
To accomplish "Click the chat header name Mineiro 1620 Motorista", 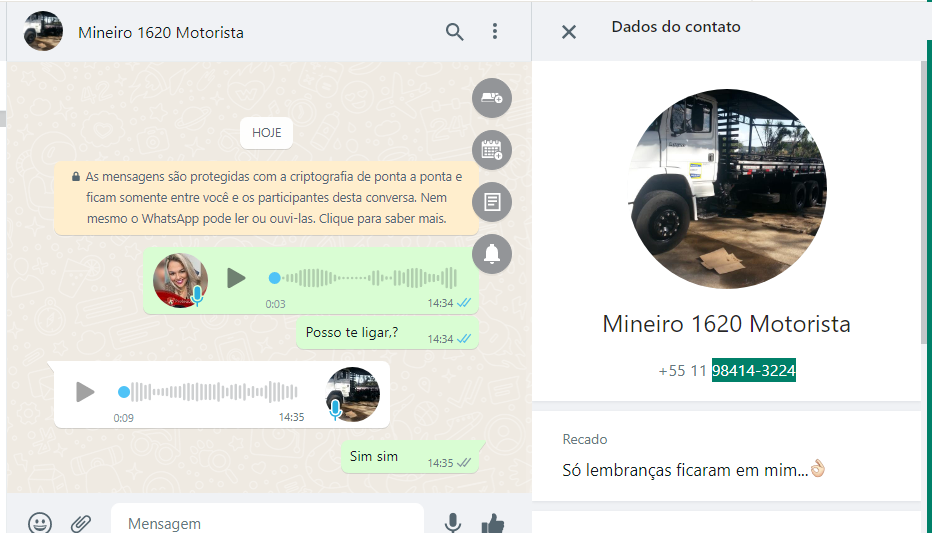I will (161, 32).
